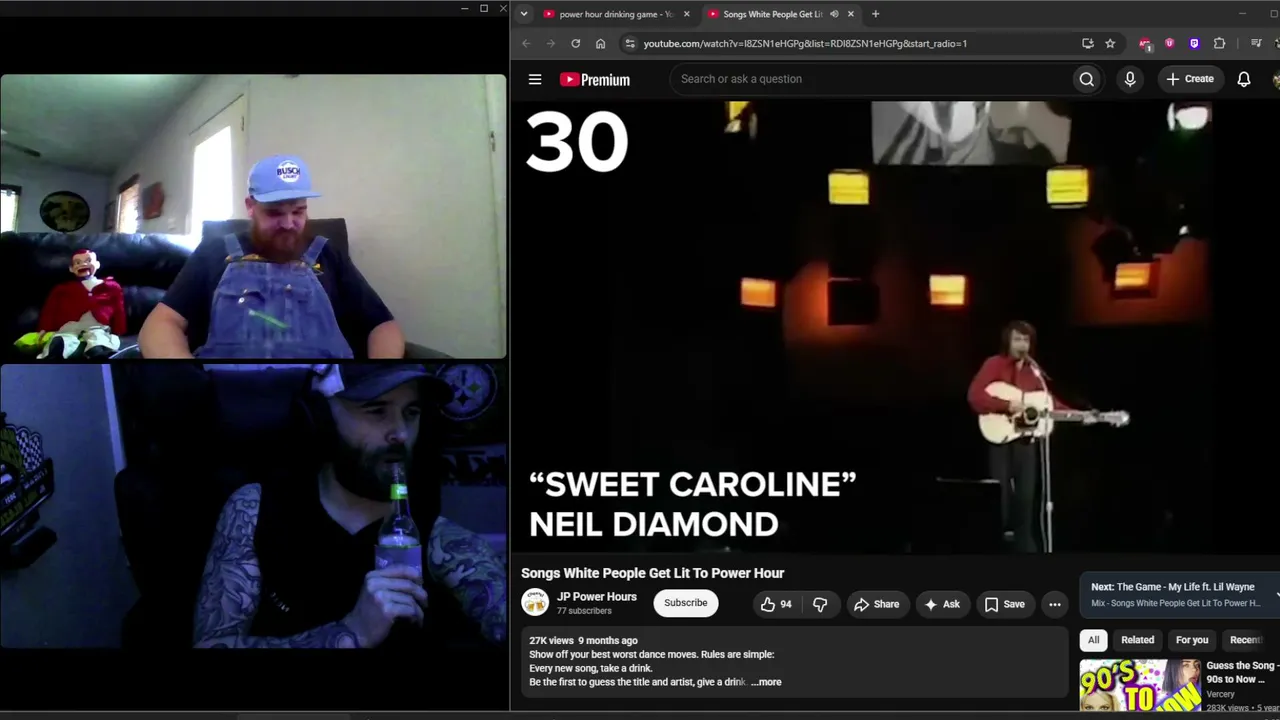View site information icon in address bar

click(629, 43)
